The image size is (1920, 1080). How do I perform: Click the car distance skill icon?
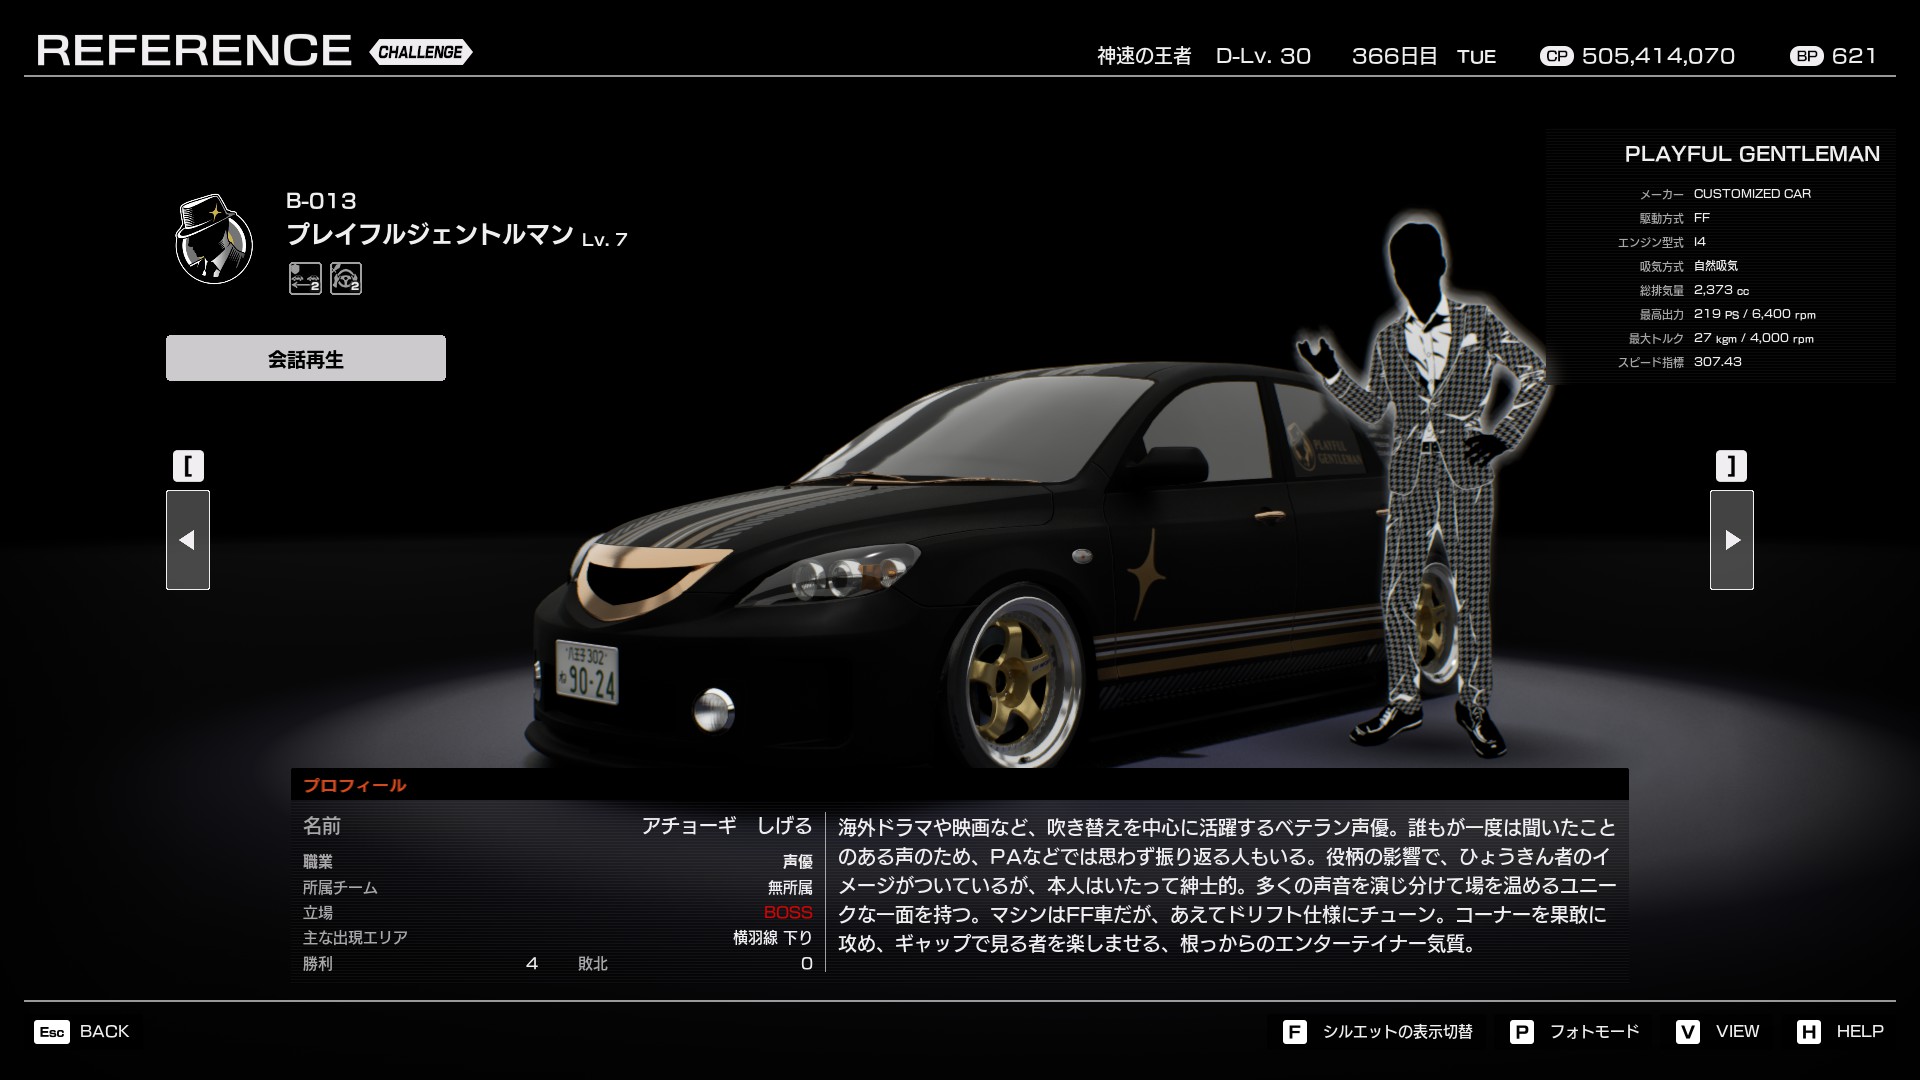tap(305, 278)
